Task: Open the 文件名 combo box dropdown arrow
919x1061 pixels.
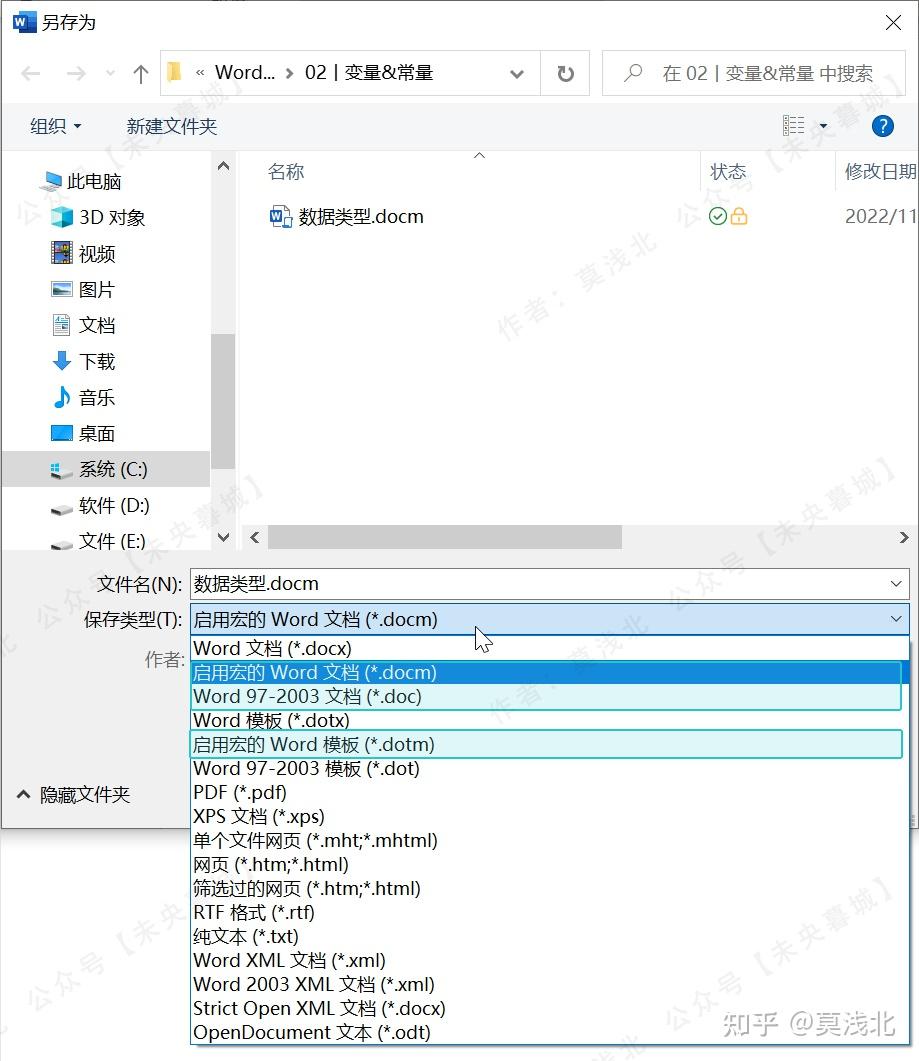Action: coord(896,583)
